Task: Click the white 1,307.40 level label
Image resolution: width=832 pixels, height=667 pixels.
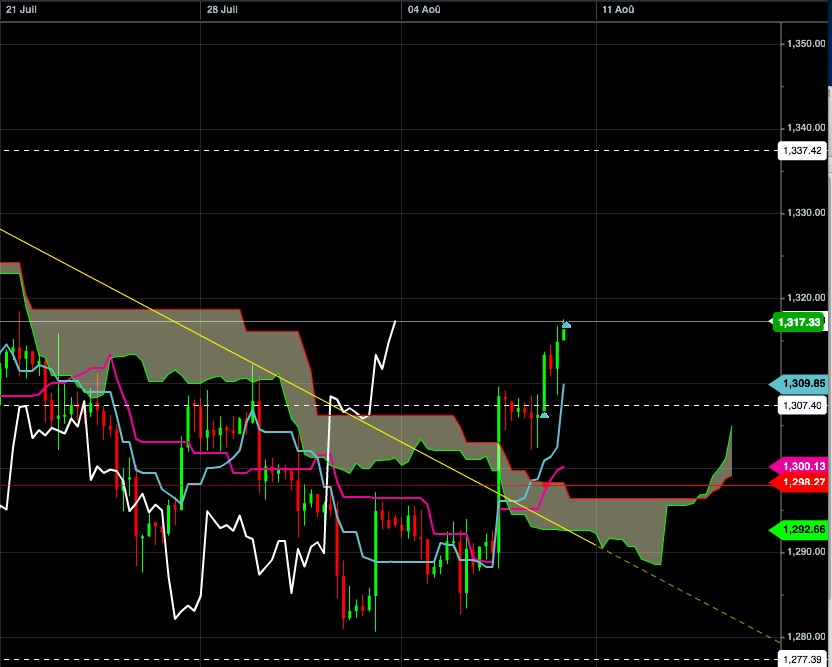Action: pos(802,405)
